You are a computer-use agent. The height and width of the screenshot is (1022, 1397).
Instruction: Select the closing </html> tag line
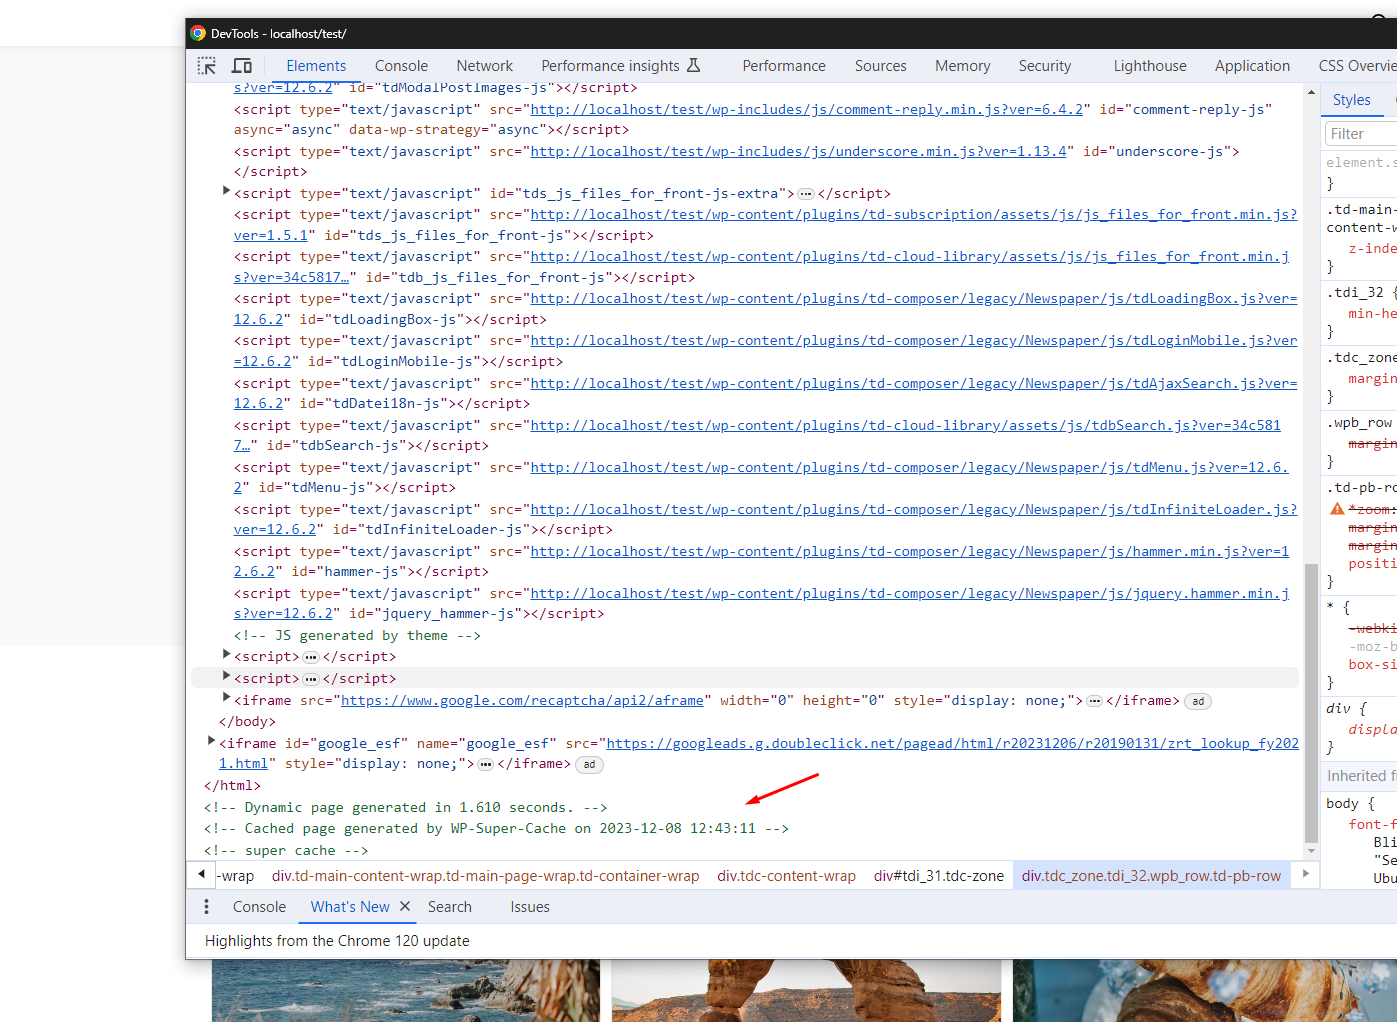click(x=232, y=786)
